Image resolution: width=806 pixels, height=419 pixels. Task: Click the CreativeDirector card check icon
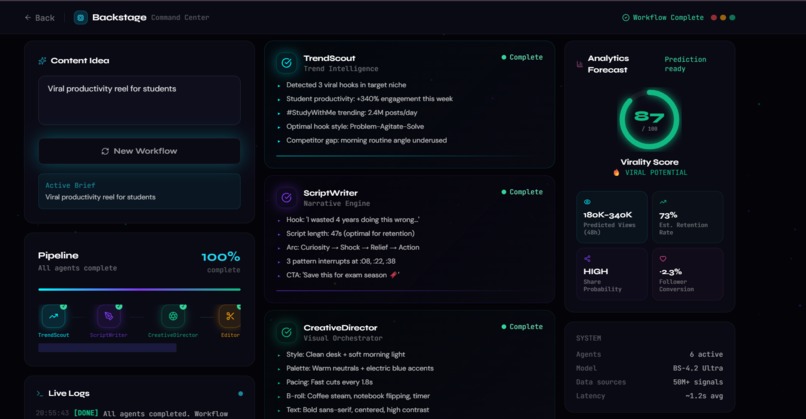pyautogui.click(x=286, y=332)
